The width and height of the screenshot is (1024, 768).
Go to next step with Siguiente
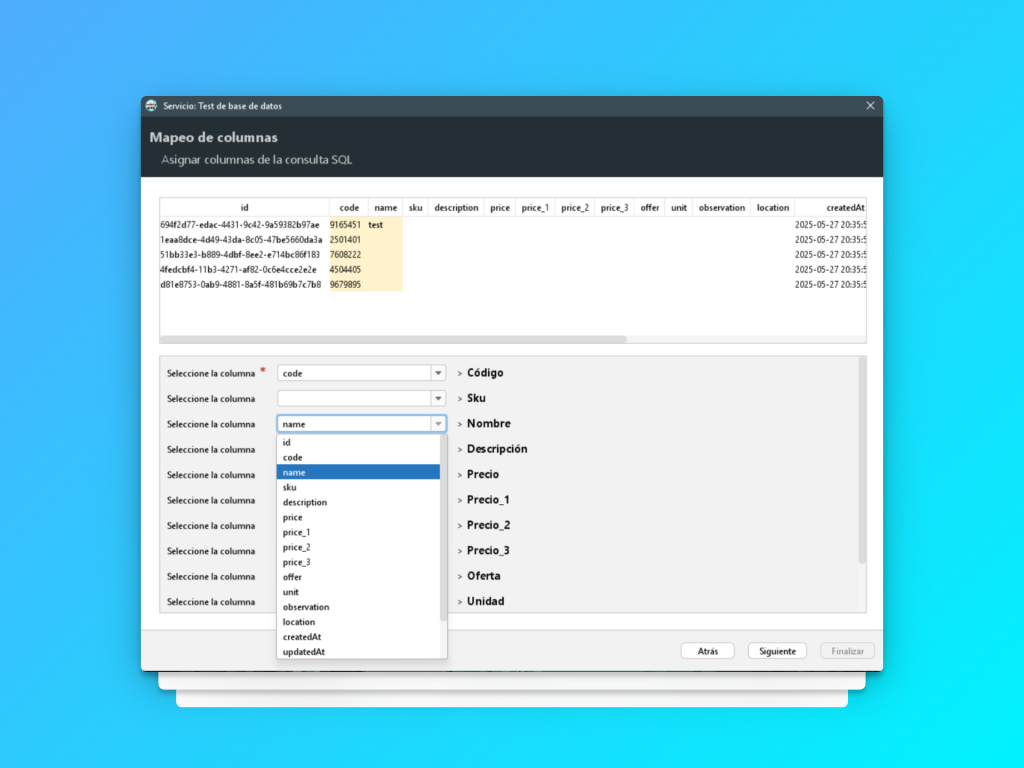pos(777,651)
